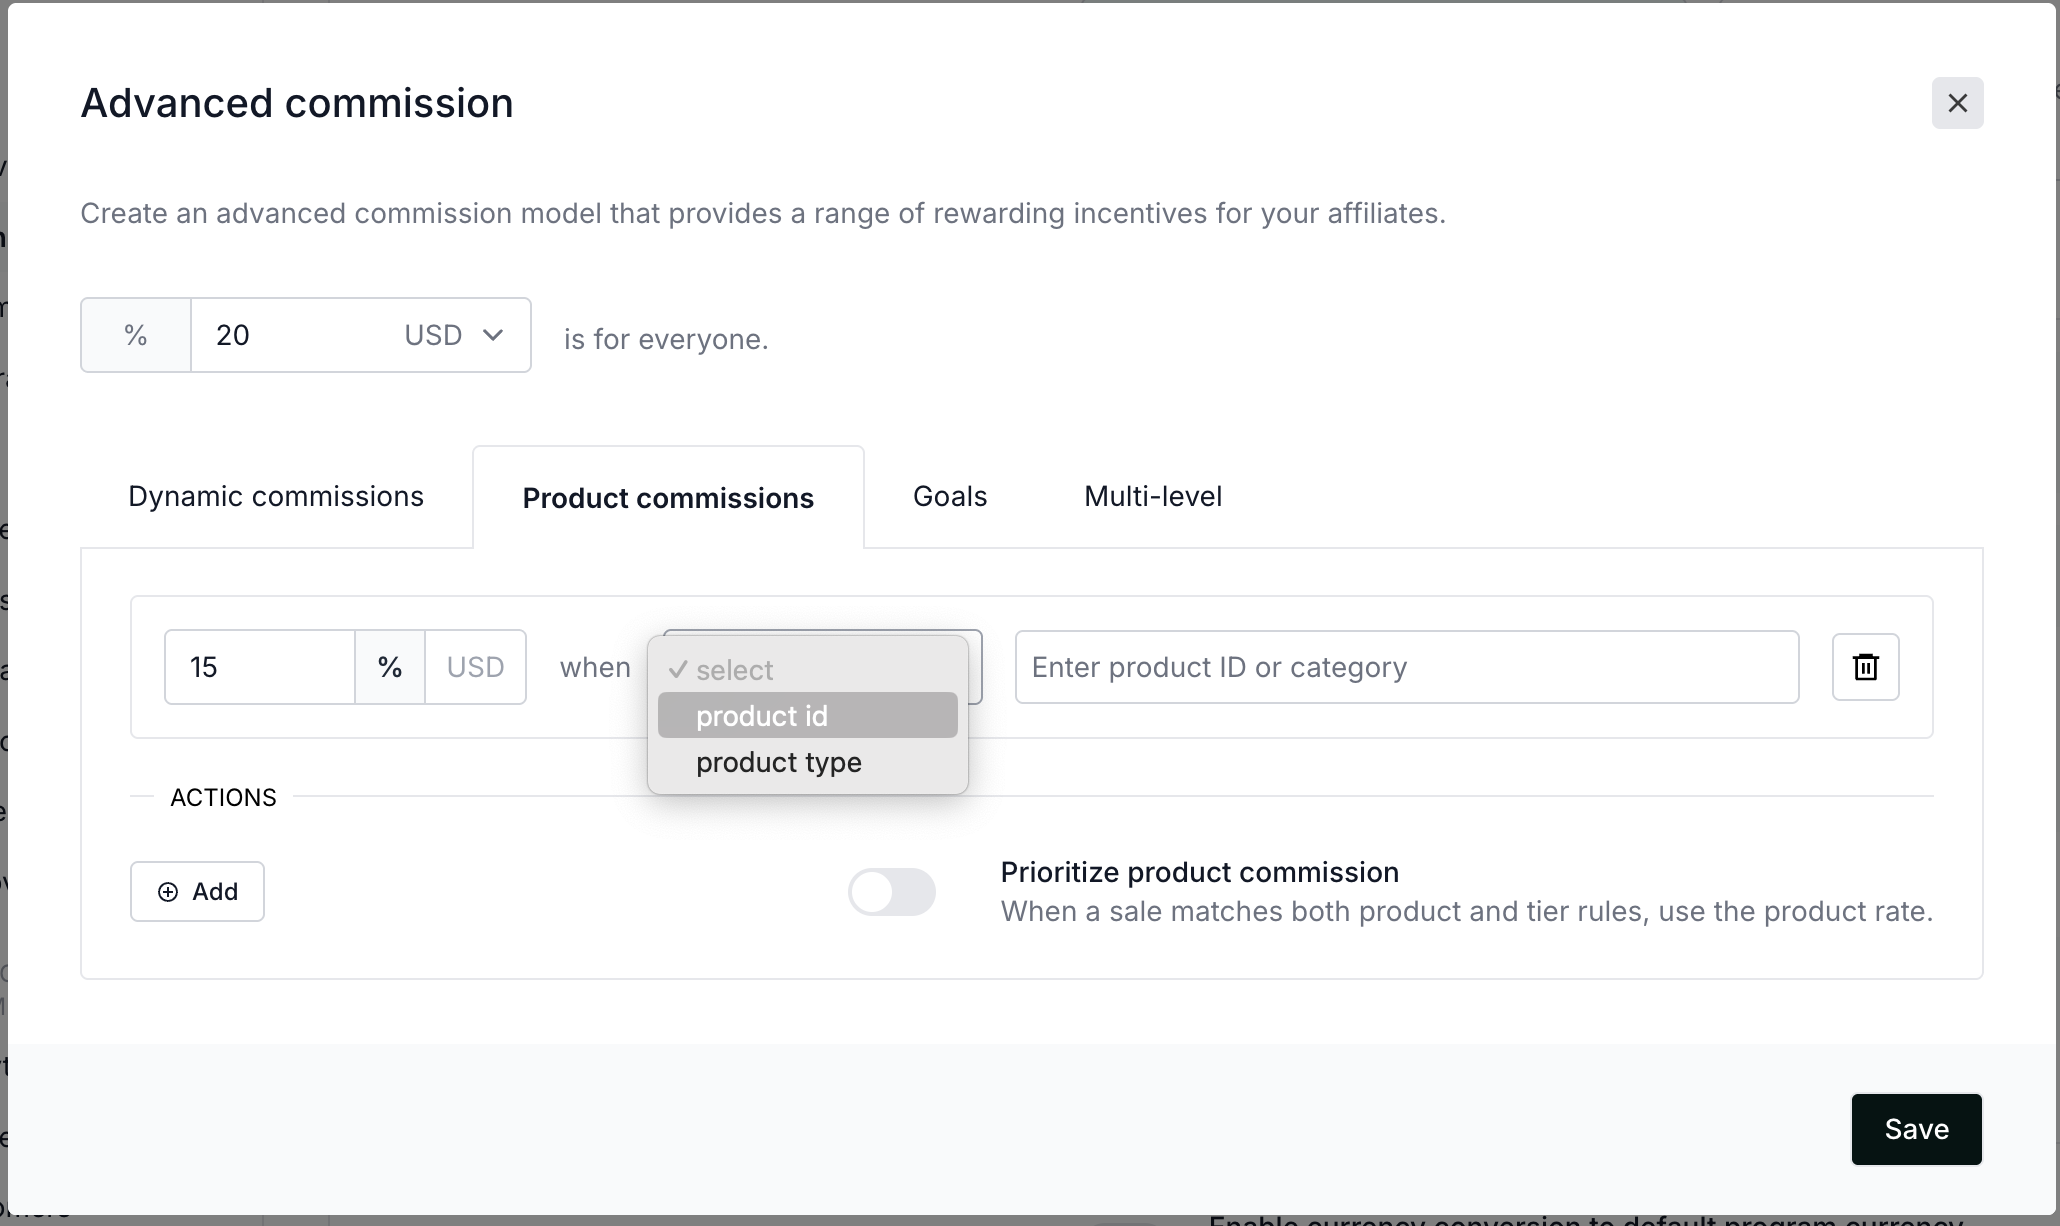
Task: Close the Advanced commission dialog
Action: 1957,103
